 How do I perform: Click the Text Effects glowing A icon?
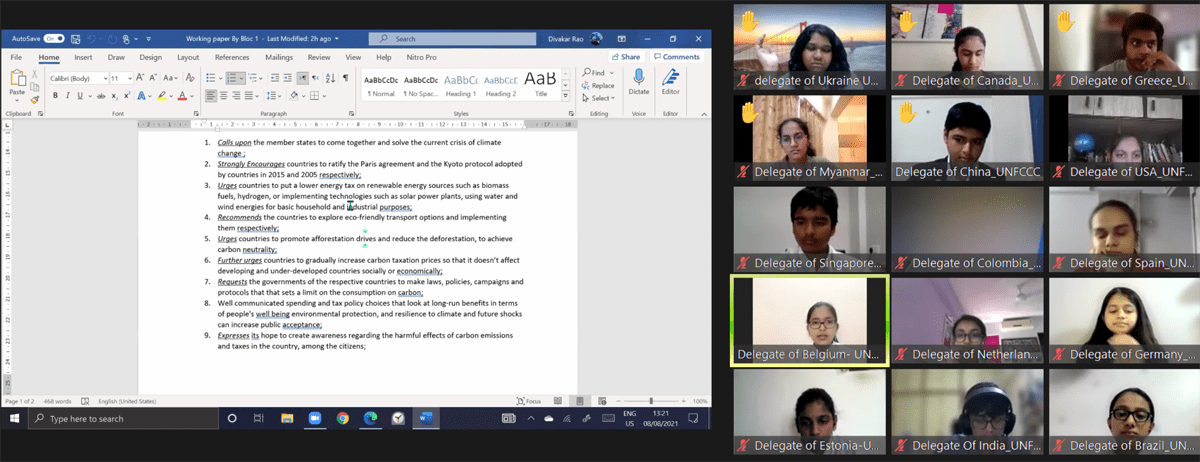coord(141,96)
